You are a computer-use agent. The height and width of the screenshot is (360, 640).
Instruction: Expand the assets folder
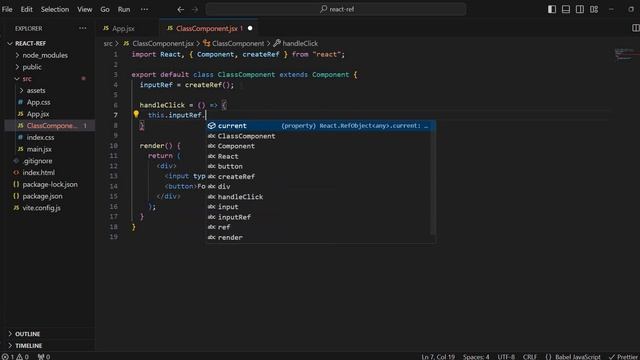click(x=36, y=91)
